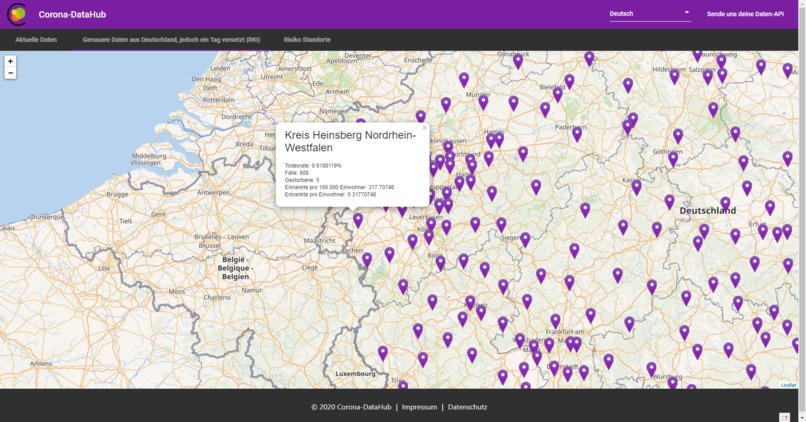Open the Risiko Standorte tab

pyautogui.click(x=307, y=40)
